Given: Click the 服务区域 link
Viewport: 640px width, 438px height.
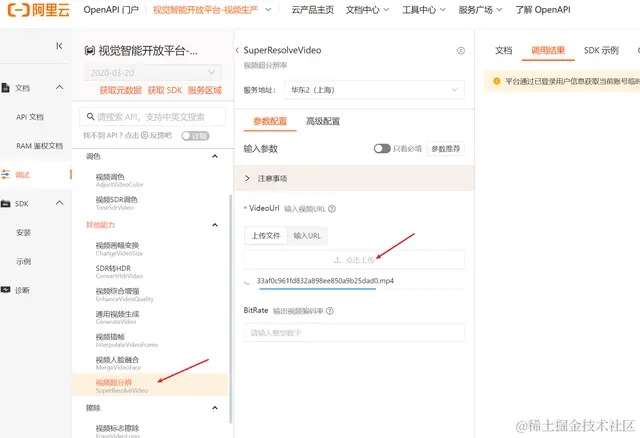Looking at the screenshot, I should point(204,90).
